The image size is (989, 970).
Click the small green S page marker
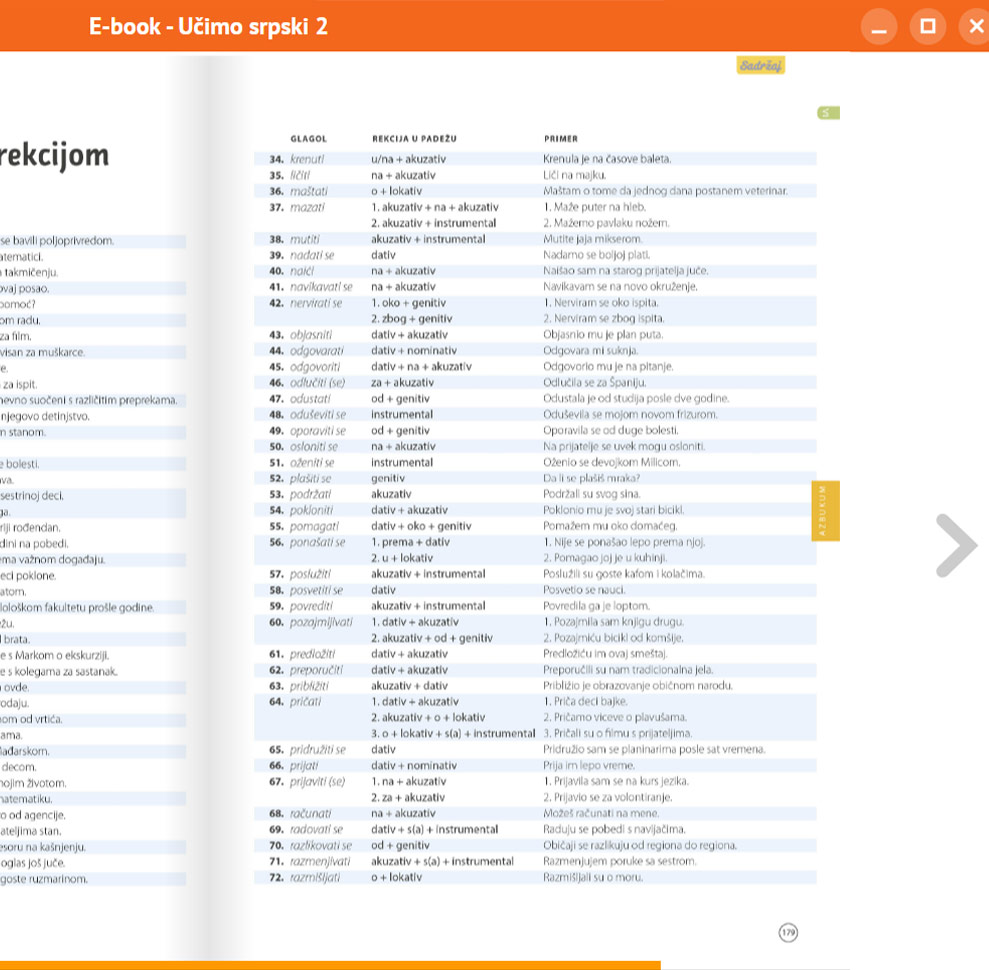(827, 113)
